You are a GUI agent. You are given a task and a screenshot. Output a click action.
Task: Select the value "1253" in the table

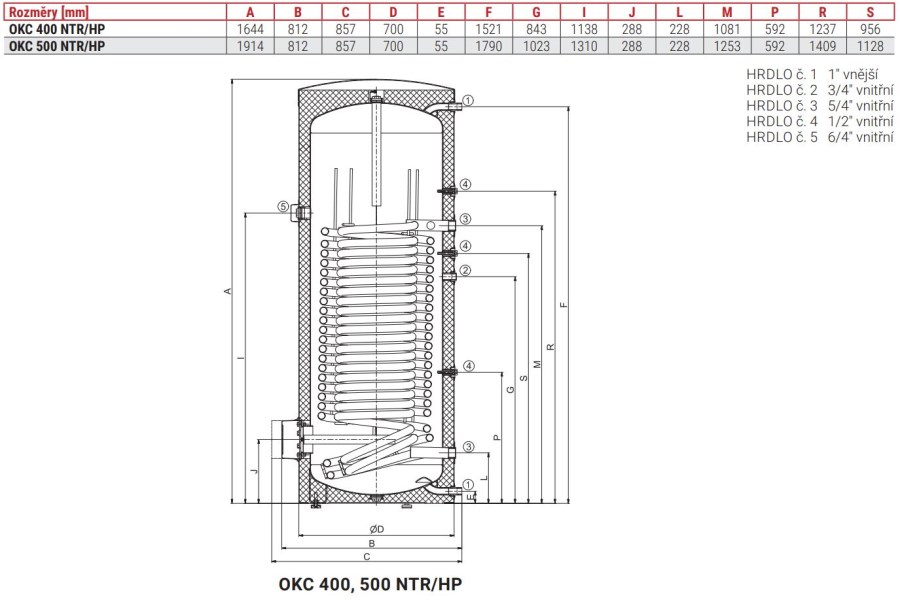click(727, 46)
